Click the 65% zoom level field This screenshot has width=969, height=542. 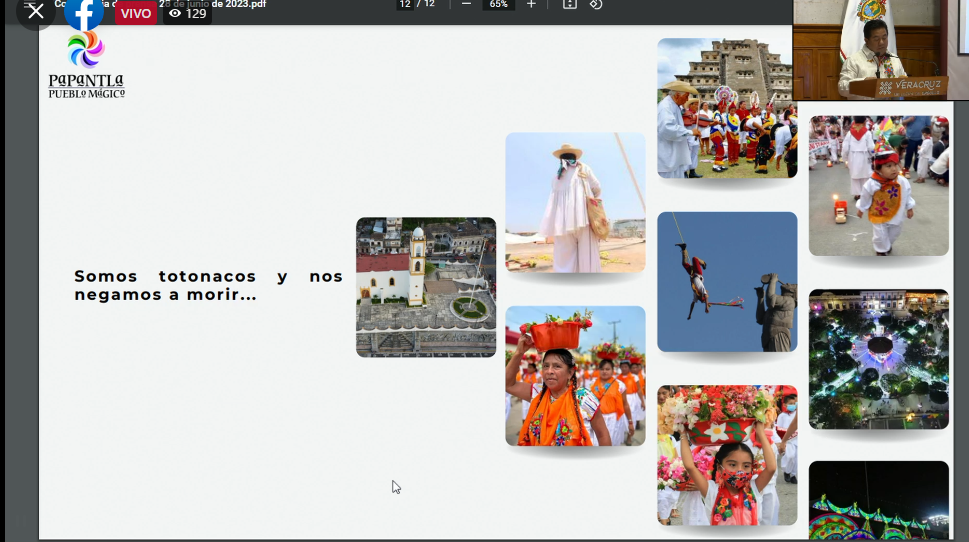click(x=499, y=4)
